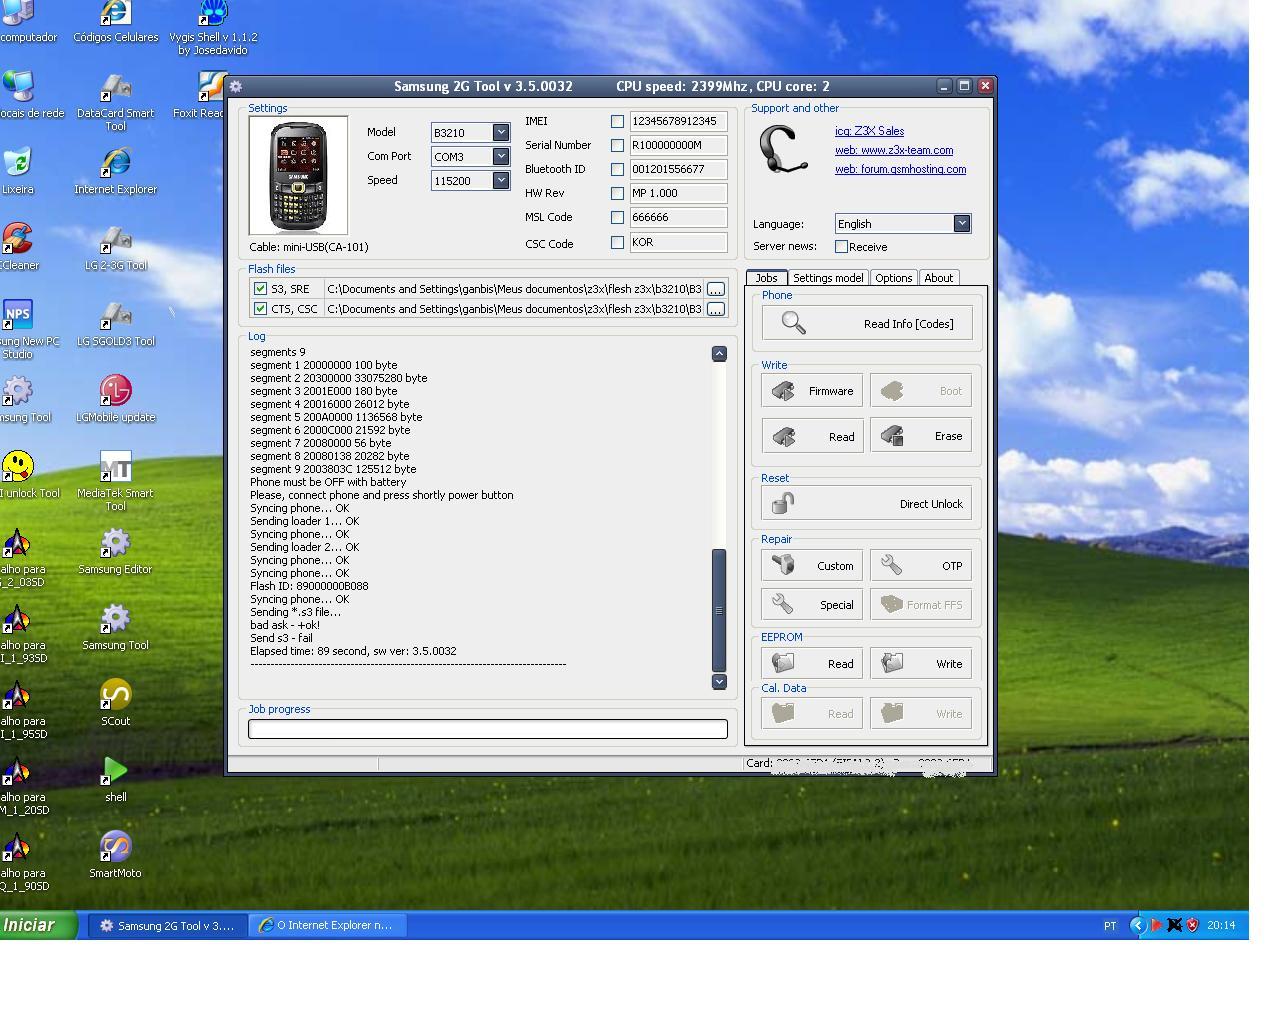This screenshot has width=1280, height=1024.
Task: Open Vygis Shell v 1.1.2 desktop icon
Action: [x=212, y=28]
